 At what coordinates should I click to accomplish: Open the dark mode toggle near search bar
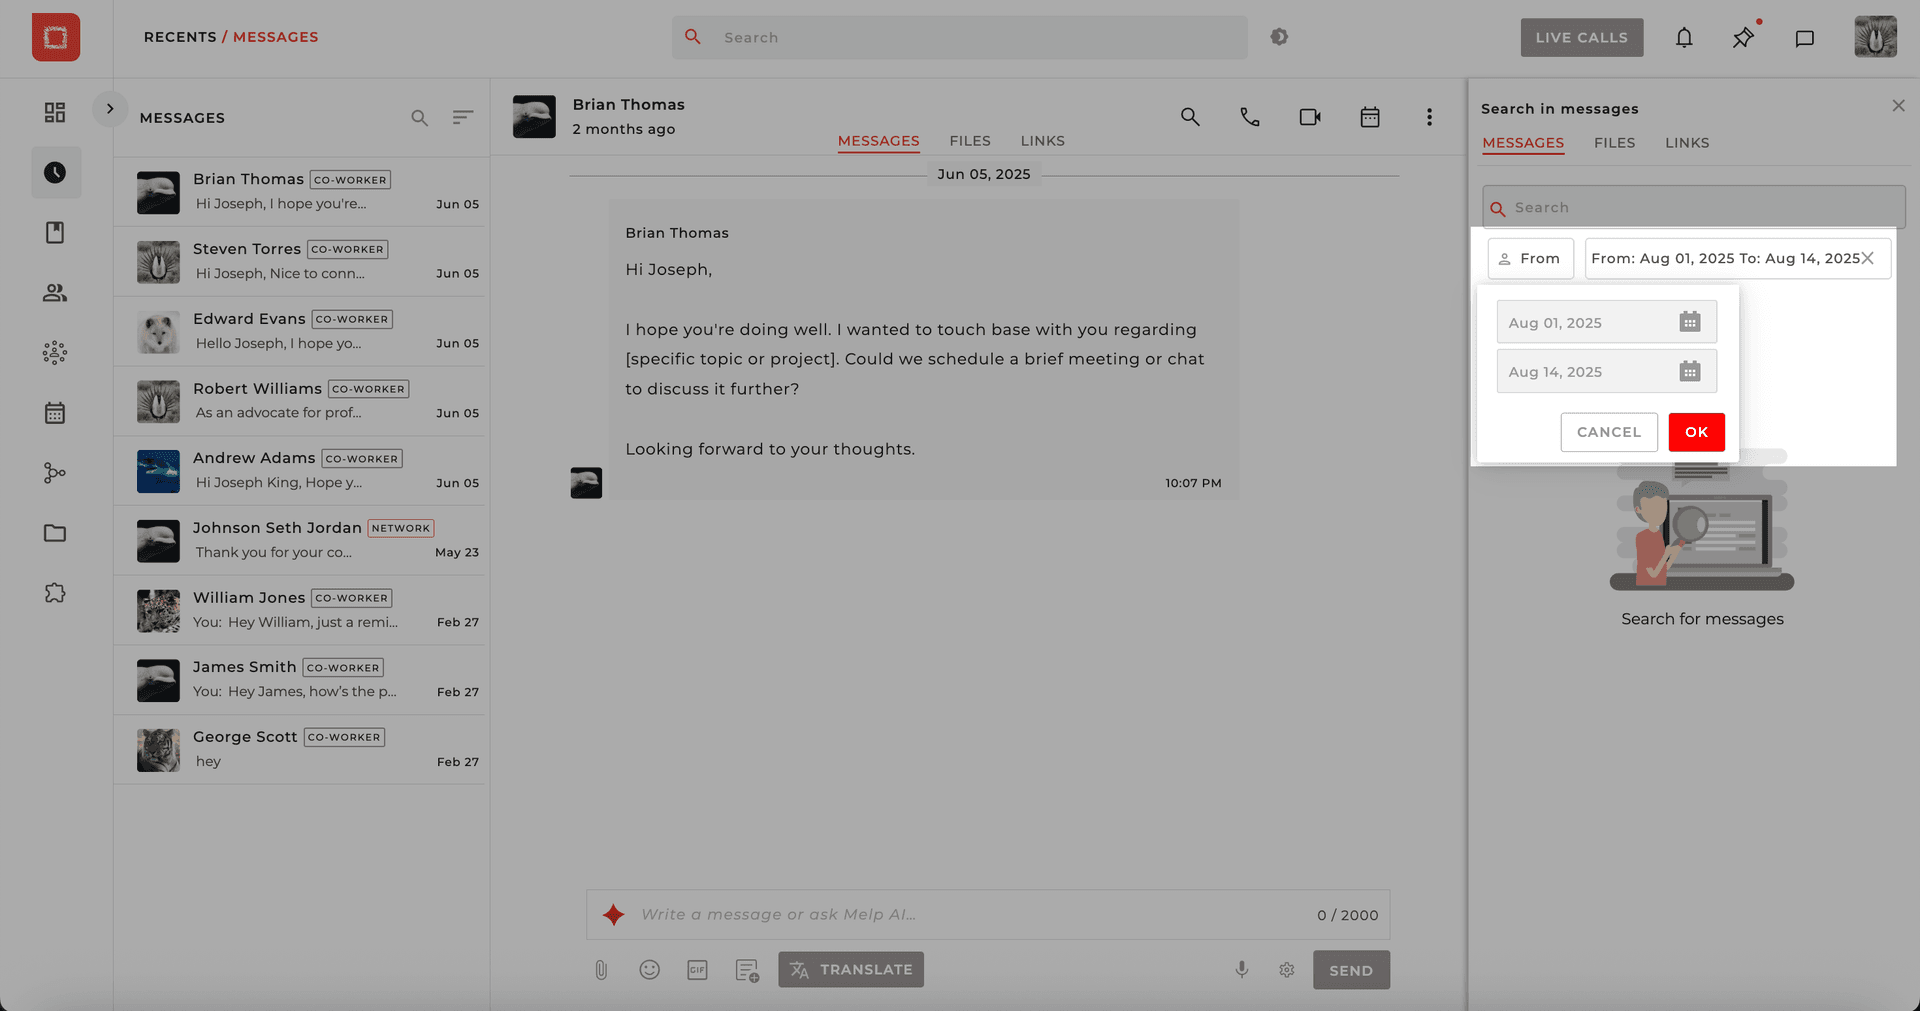(1279, 36)
